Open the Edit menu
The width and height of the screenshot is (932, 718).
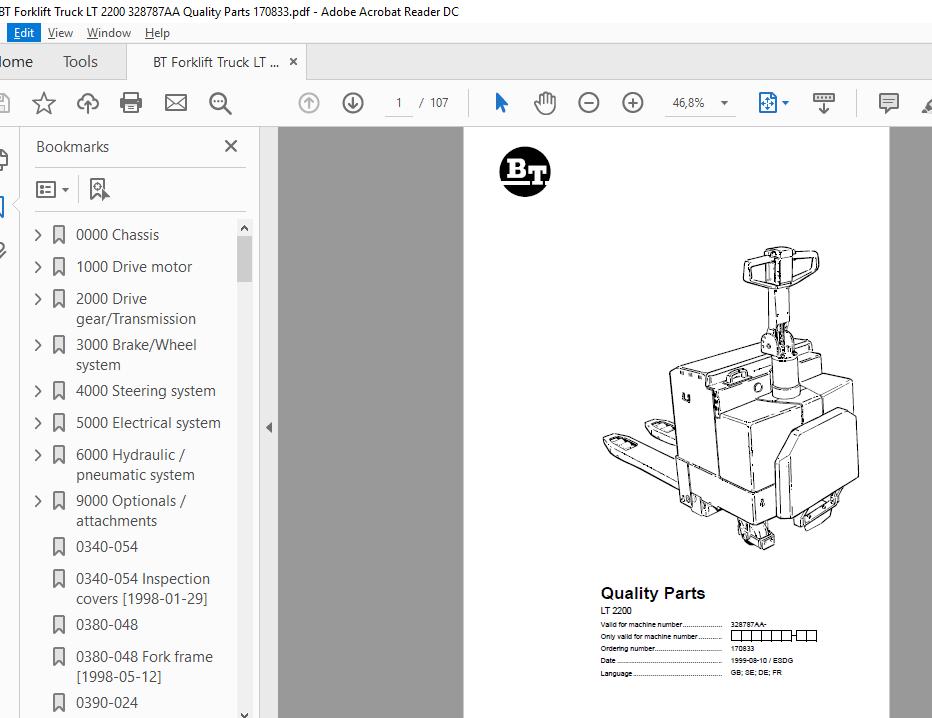click(24, 33)
